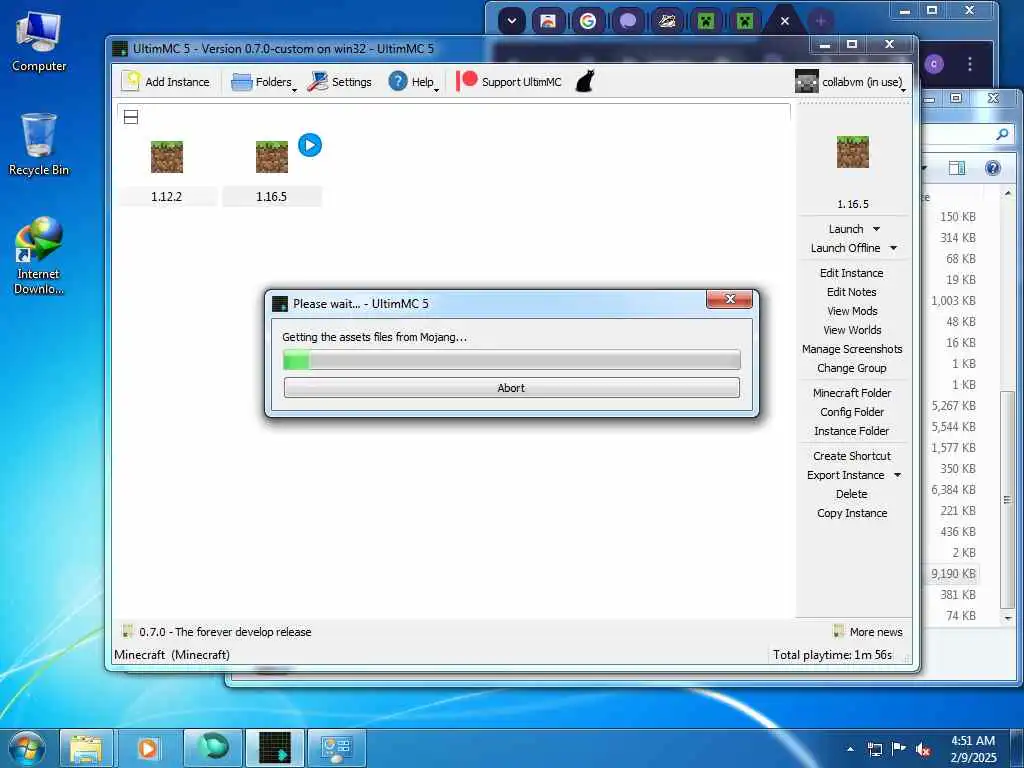
Task: Click Launch Offline
Action: pyautogui.click(x=845, y=248)
